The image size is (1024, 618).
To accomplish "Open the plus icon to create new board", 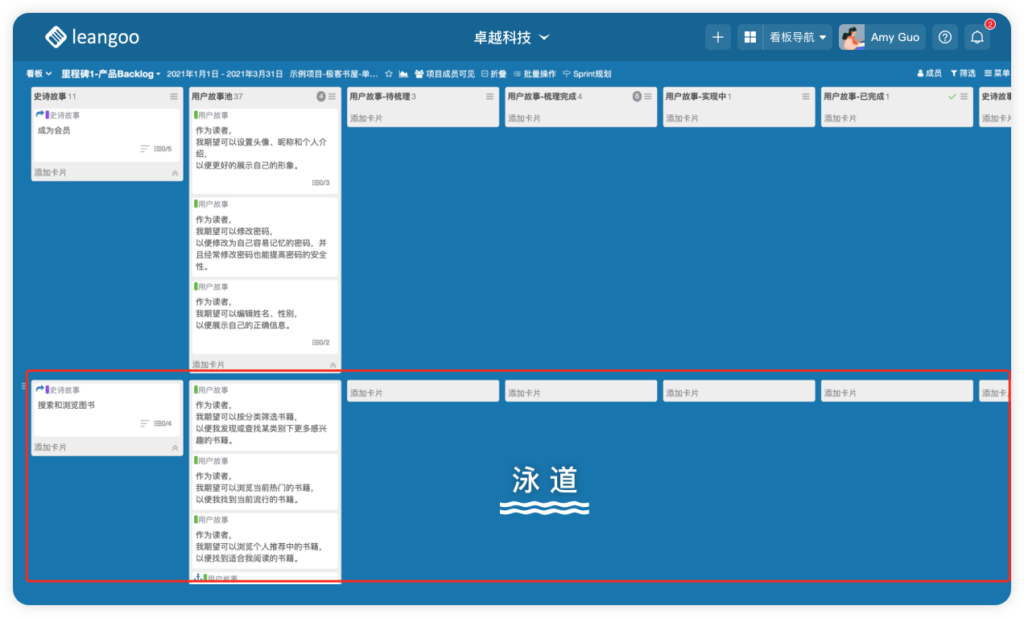I will pos(718,36).
